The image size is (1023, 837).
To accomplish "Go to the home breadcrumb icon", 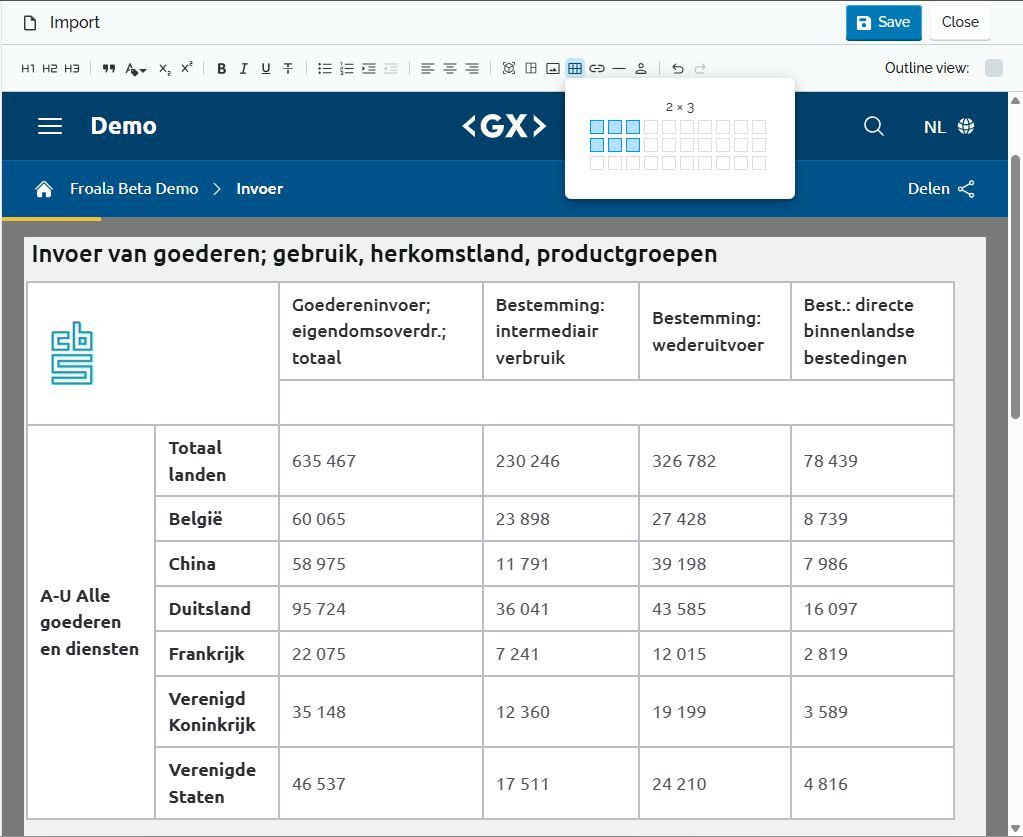I will (44, 189).
